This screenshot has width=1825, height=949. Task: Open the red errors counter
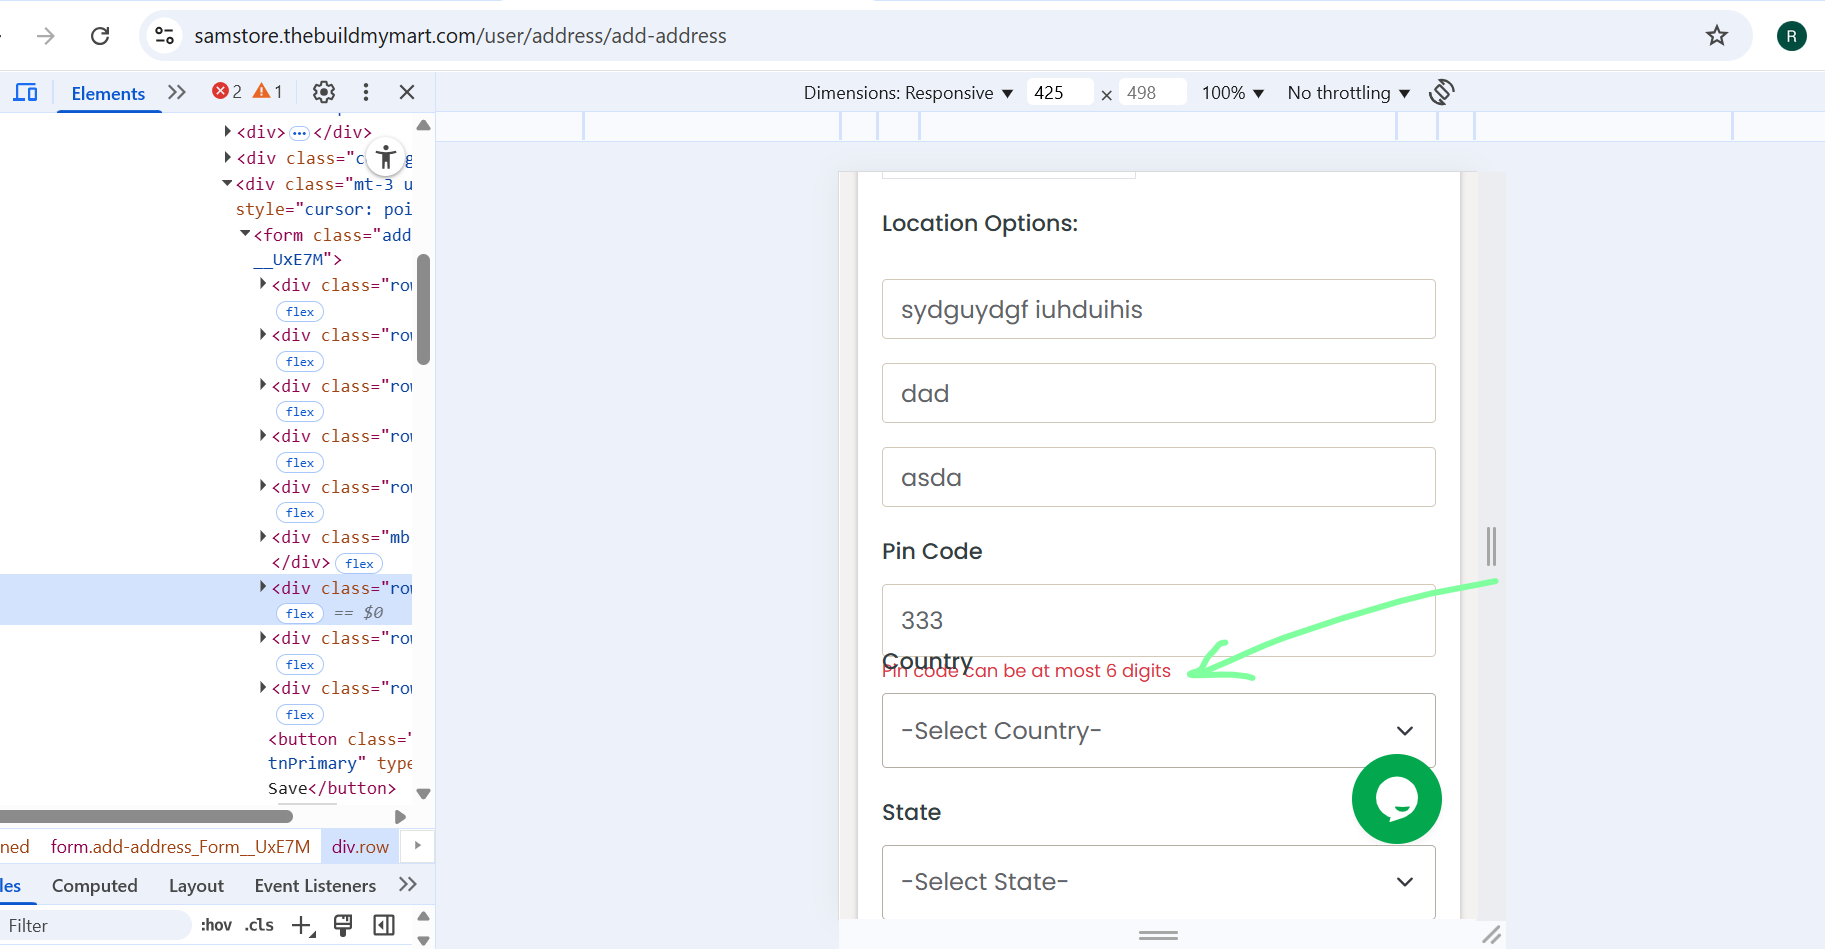coord(227,92)
